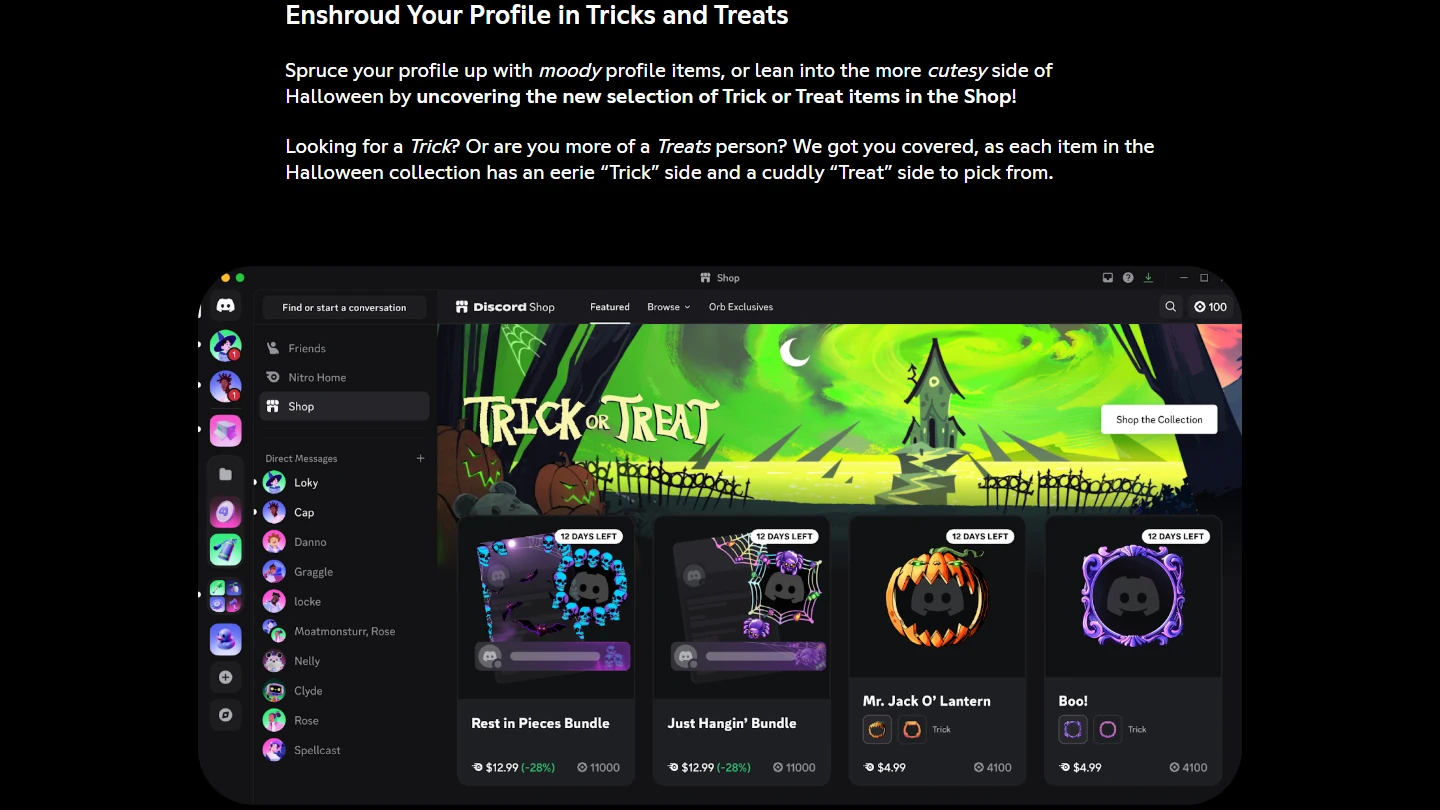
Task: Open Explore Discoverable Servers compass icon
Action: [226, 715]
